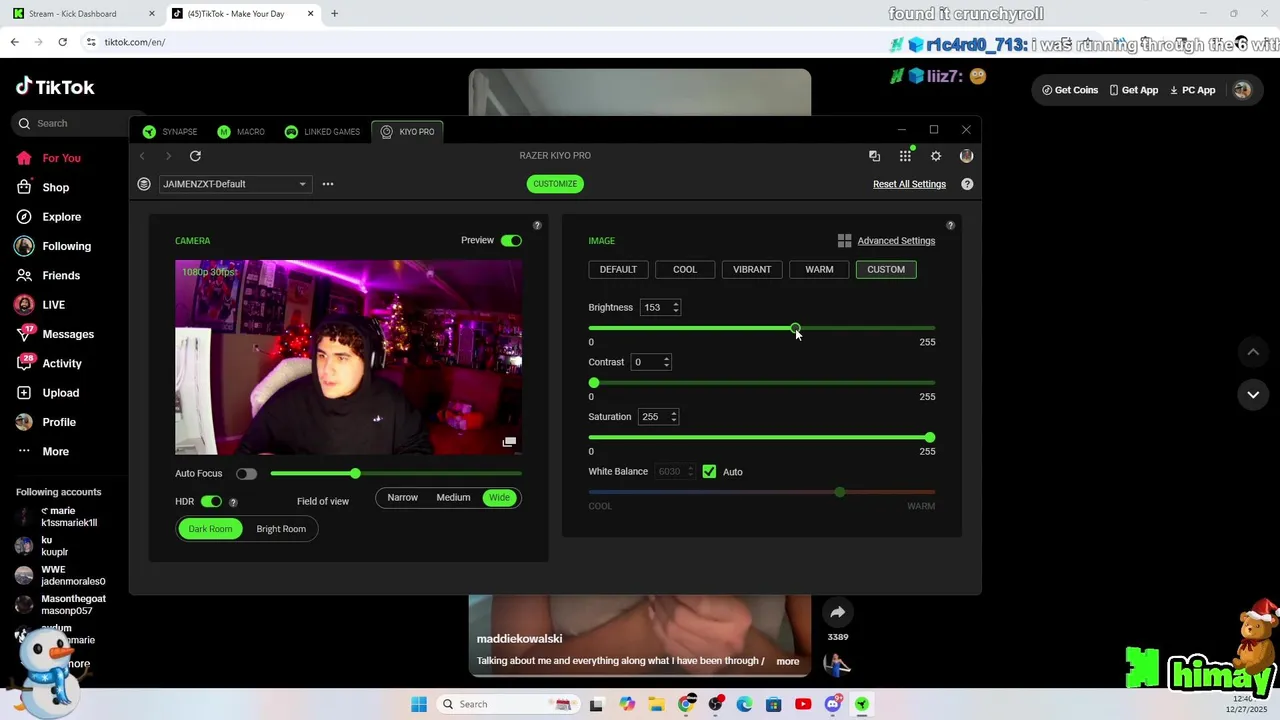This screenshot has height=720, width=1280.
Task: Open the three-dots profile options menu
Action: pos(328,184)
